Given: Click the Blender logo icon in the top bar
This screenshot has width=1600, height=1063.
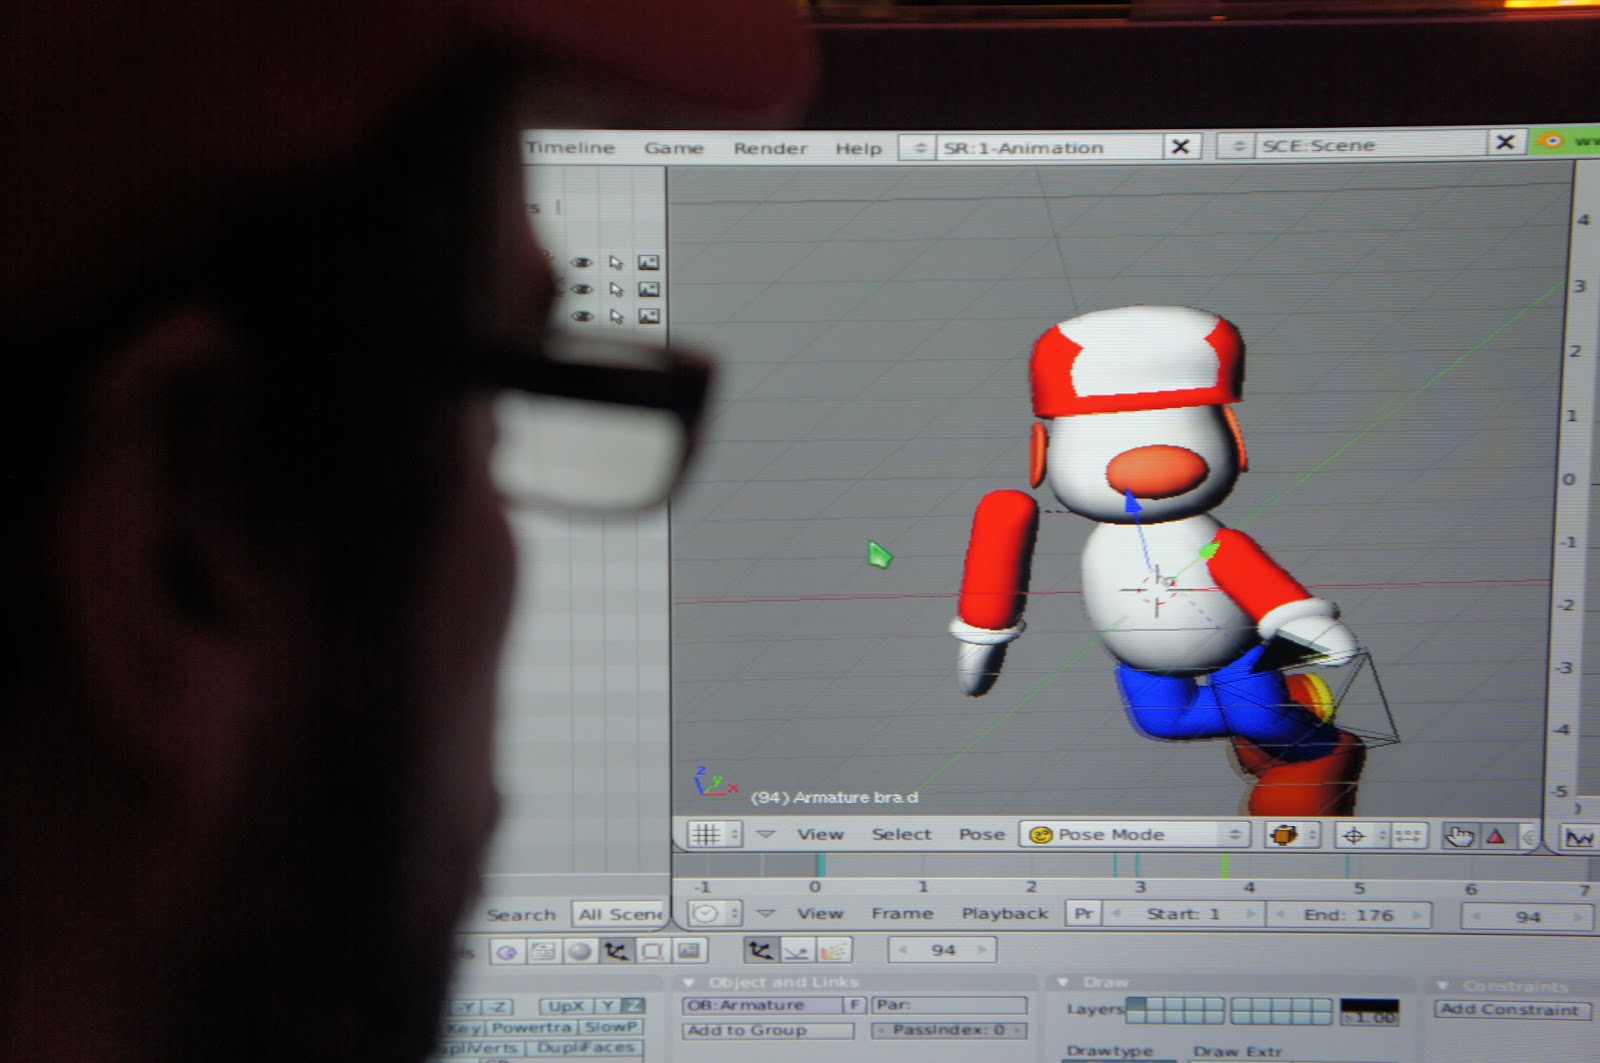Looking at the screenshot, I should click(1551, 141).
